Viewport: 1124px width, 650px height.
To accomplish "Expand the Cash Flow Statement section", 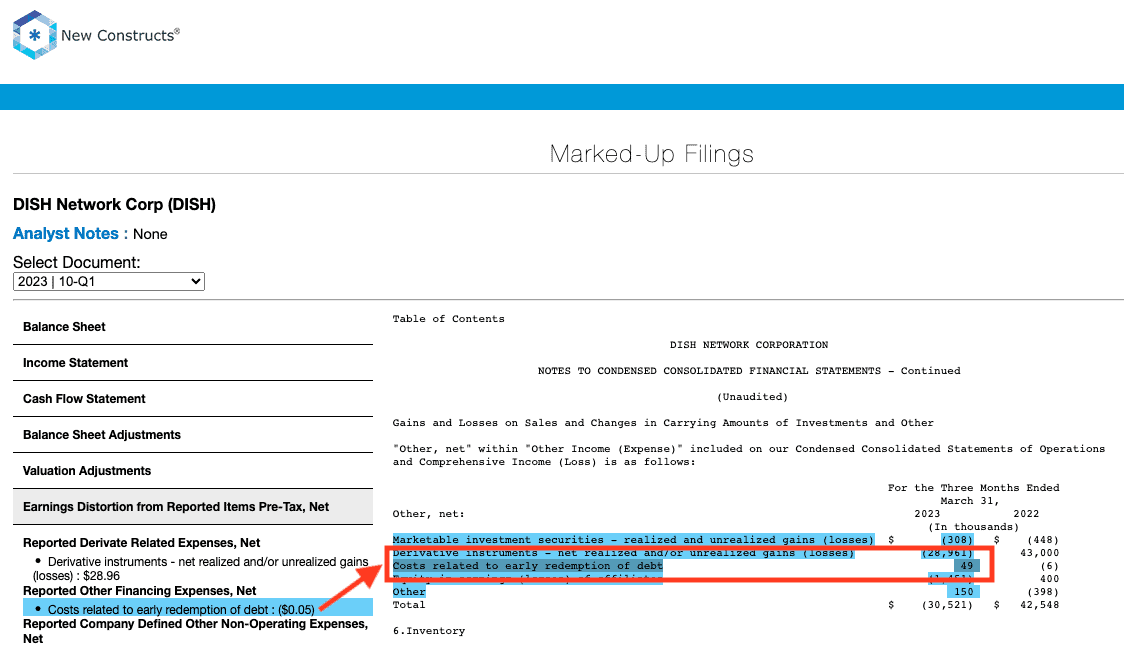I will [x=193, y=398].
